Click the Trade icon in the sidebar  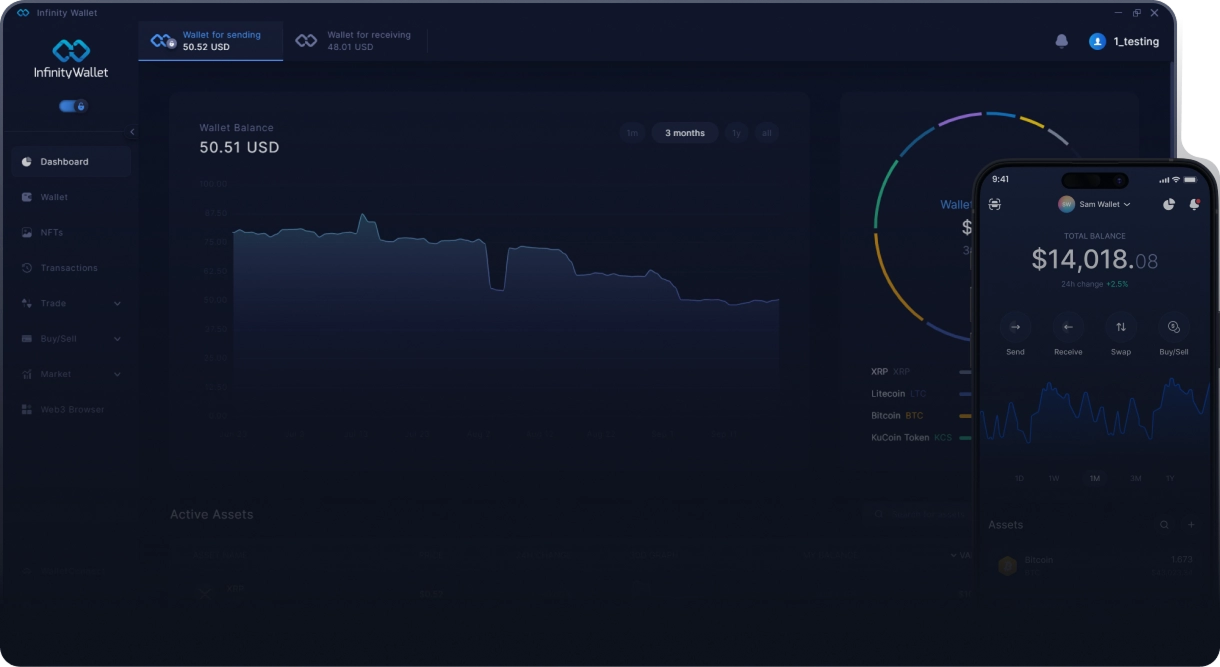27,303
